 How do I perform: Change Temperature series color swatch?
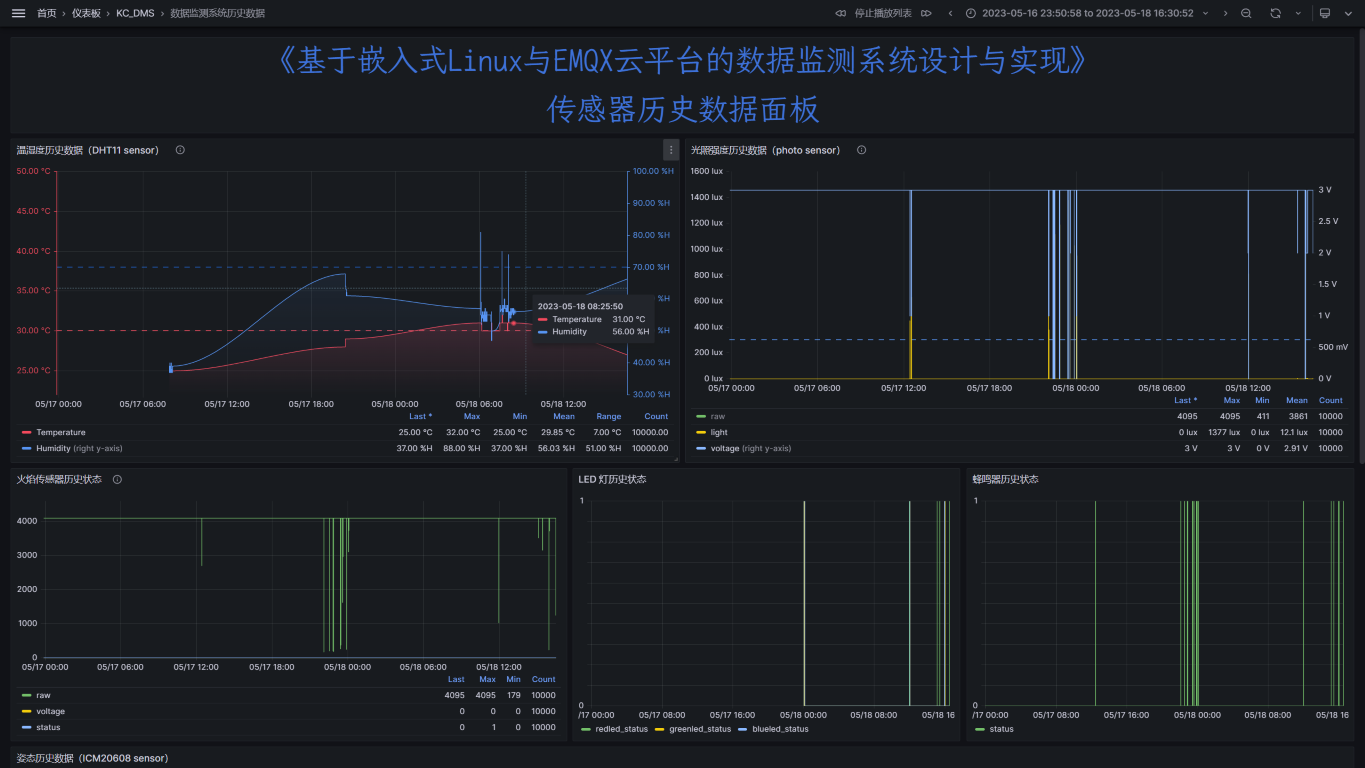click(x=26, y=432)
